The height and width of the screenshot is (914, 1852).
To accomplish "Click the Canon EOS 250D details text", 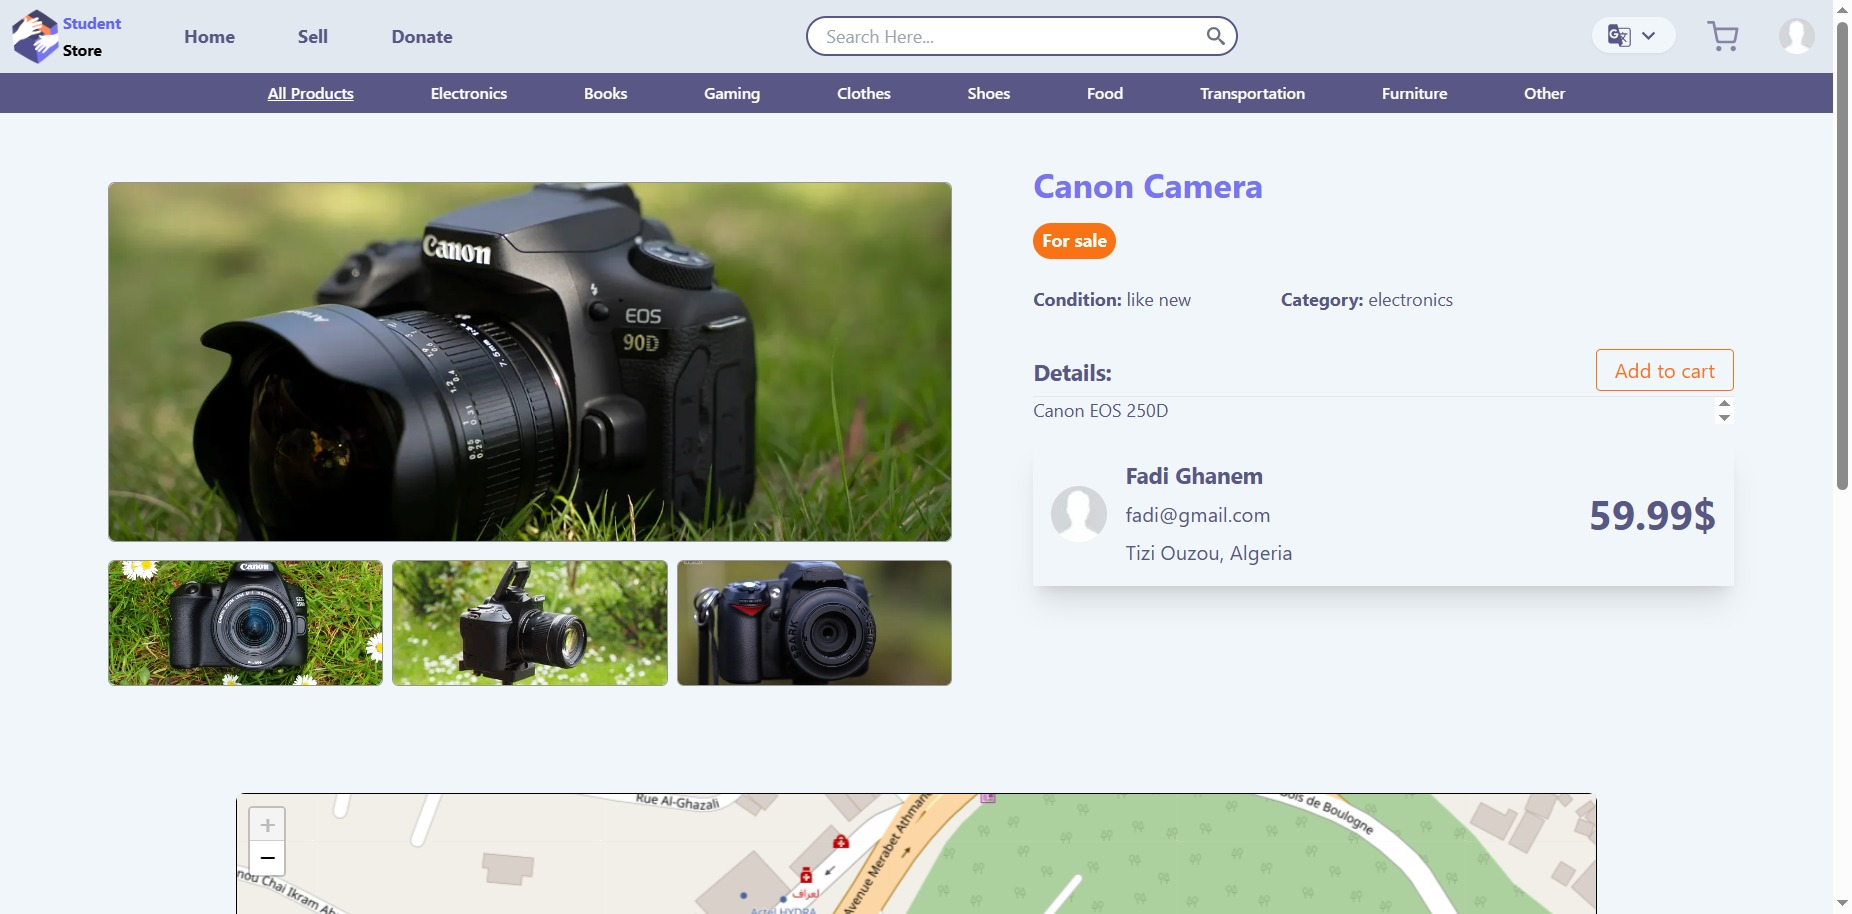I will 1101,411.
